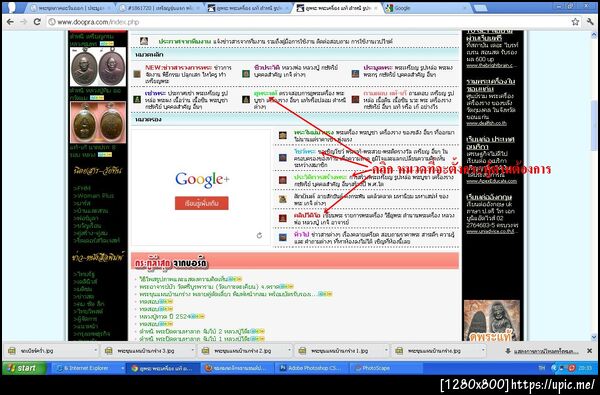Open the ชีวประวัติ category link
Screen dimensions: 600x395
(x=266, y=67)
